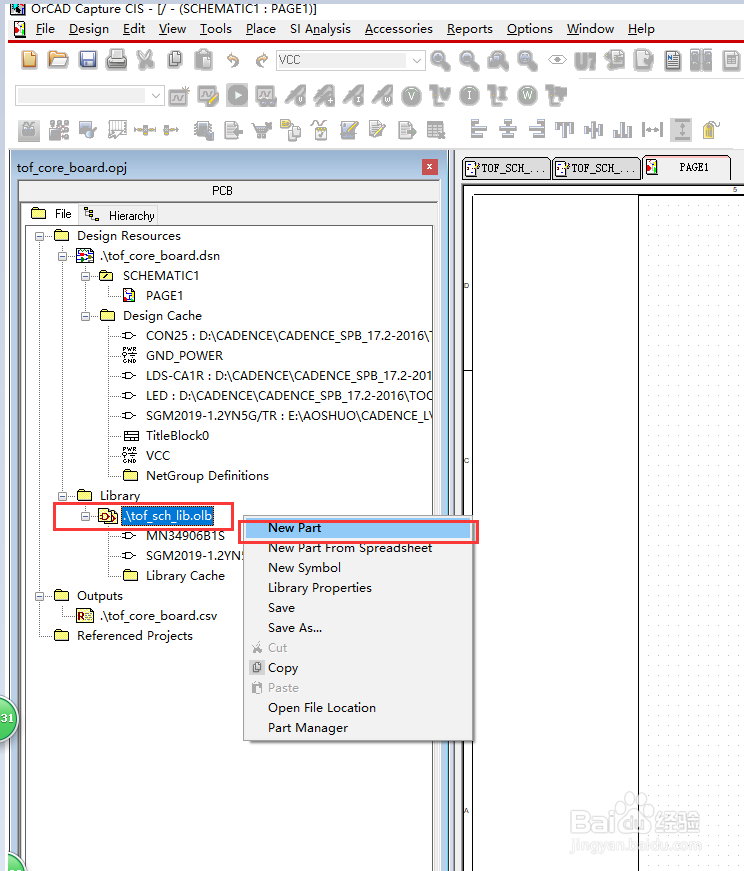Select the Library Cache folder
744x871 pixels.
185,575
